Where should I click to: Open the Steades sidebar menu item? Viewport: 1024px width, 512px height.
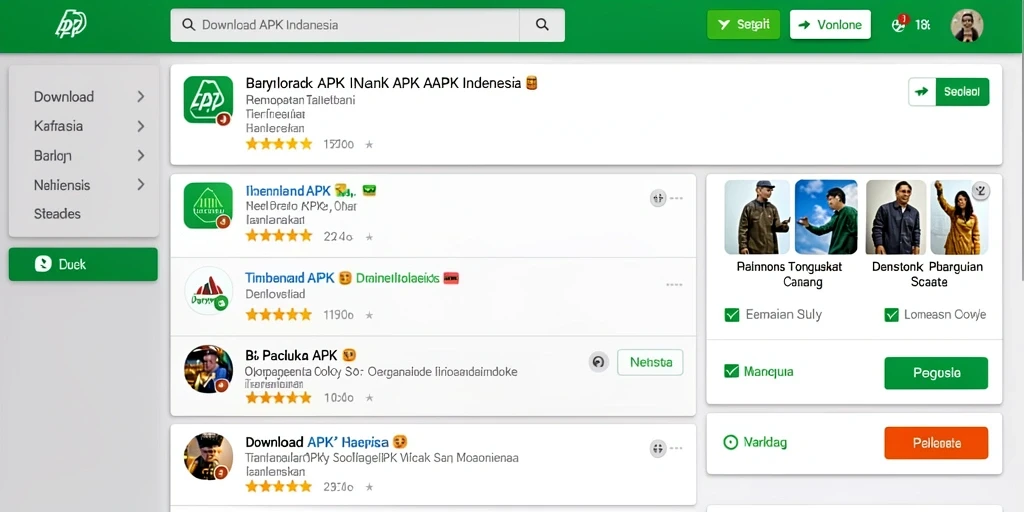57,214
